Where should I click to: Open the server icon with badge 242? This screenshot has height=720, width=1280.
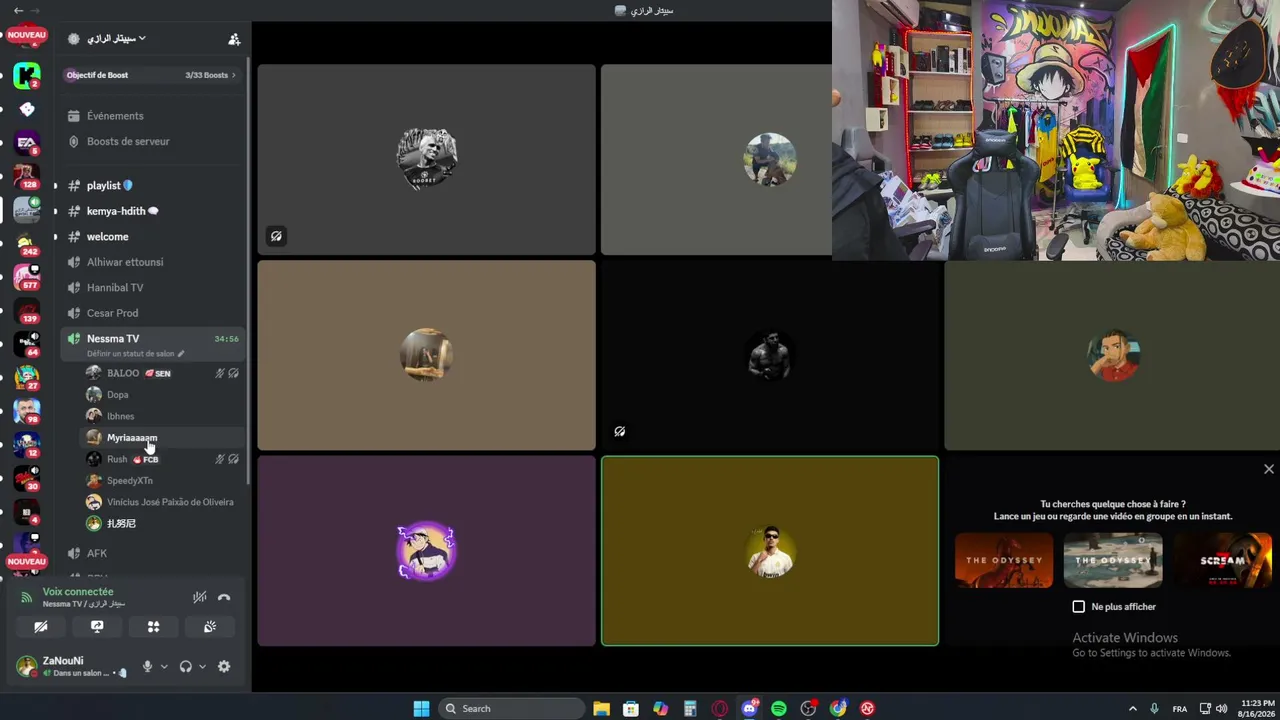point(27,245)
